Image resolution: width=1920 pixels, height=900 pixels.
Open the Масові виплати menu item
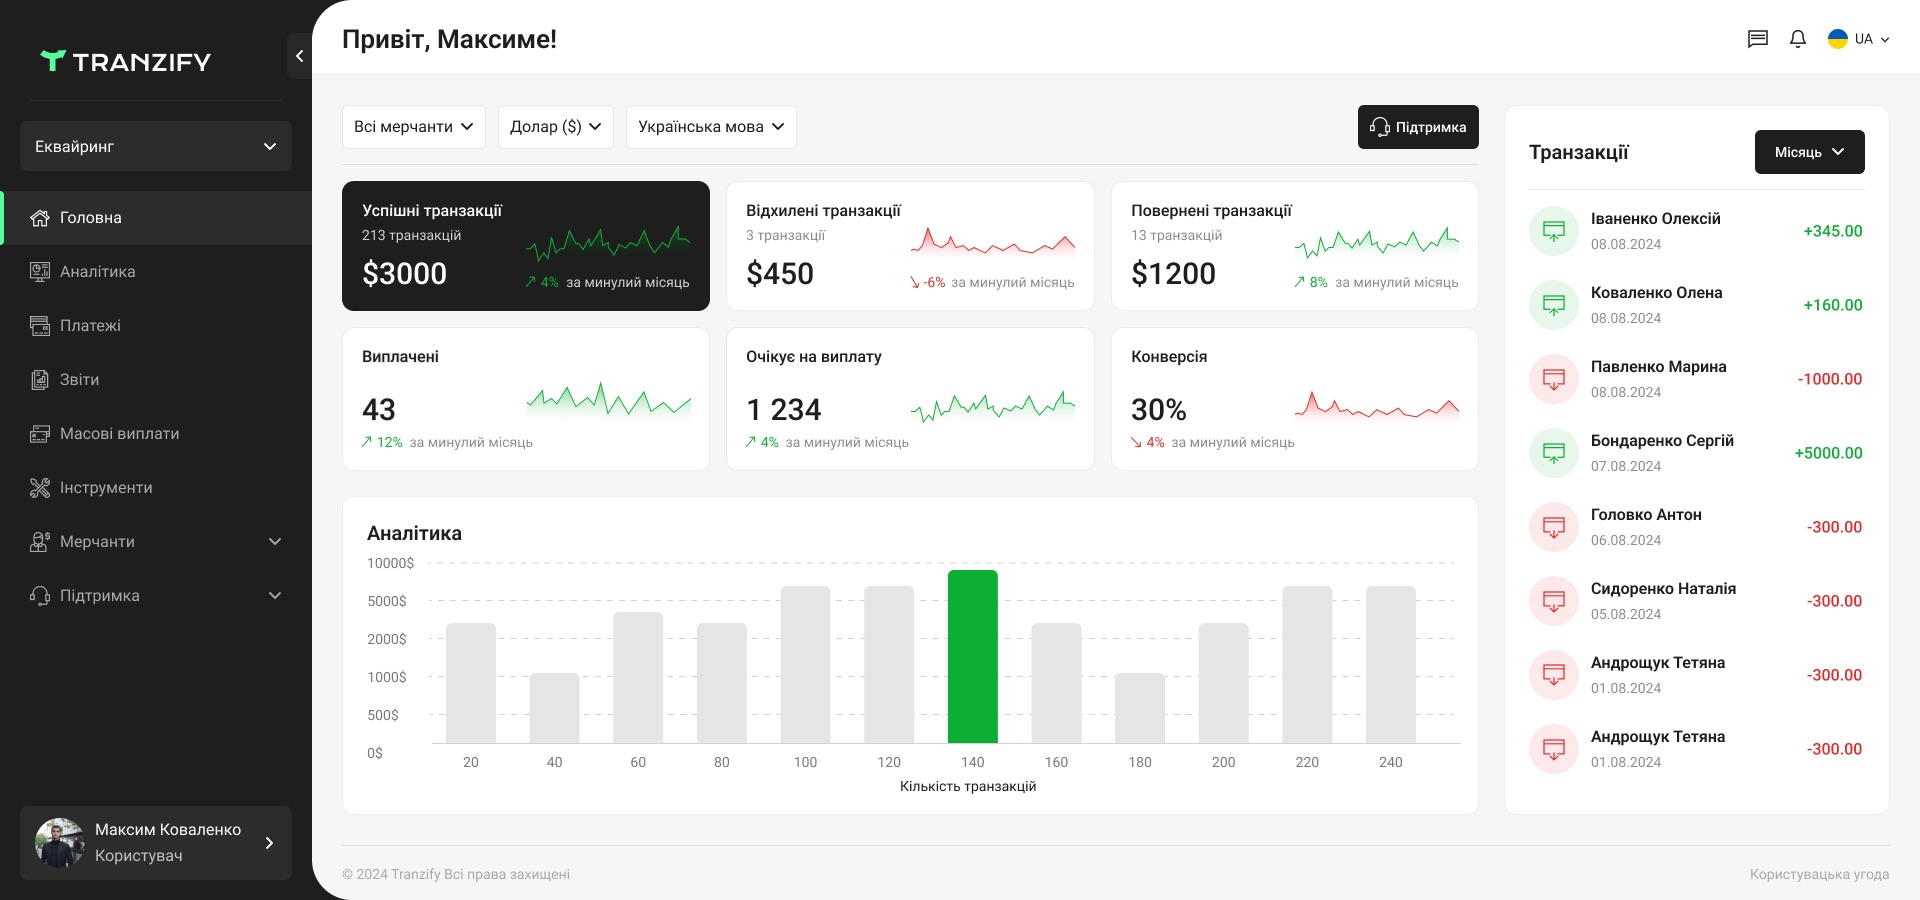156,434
